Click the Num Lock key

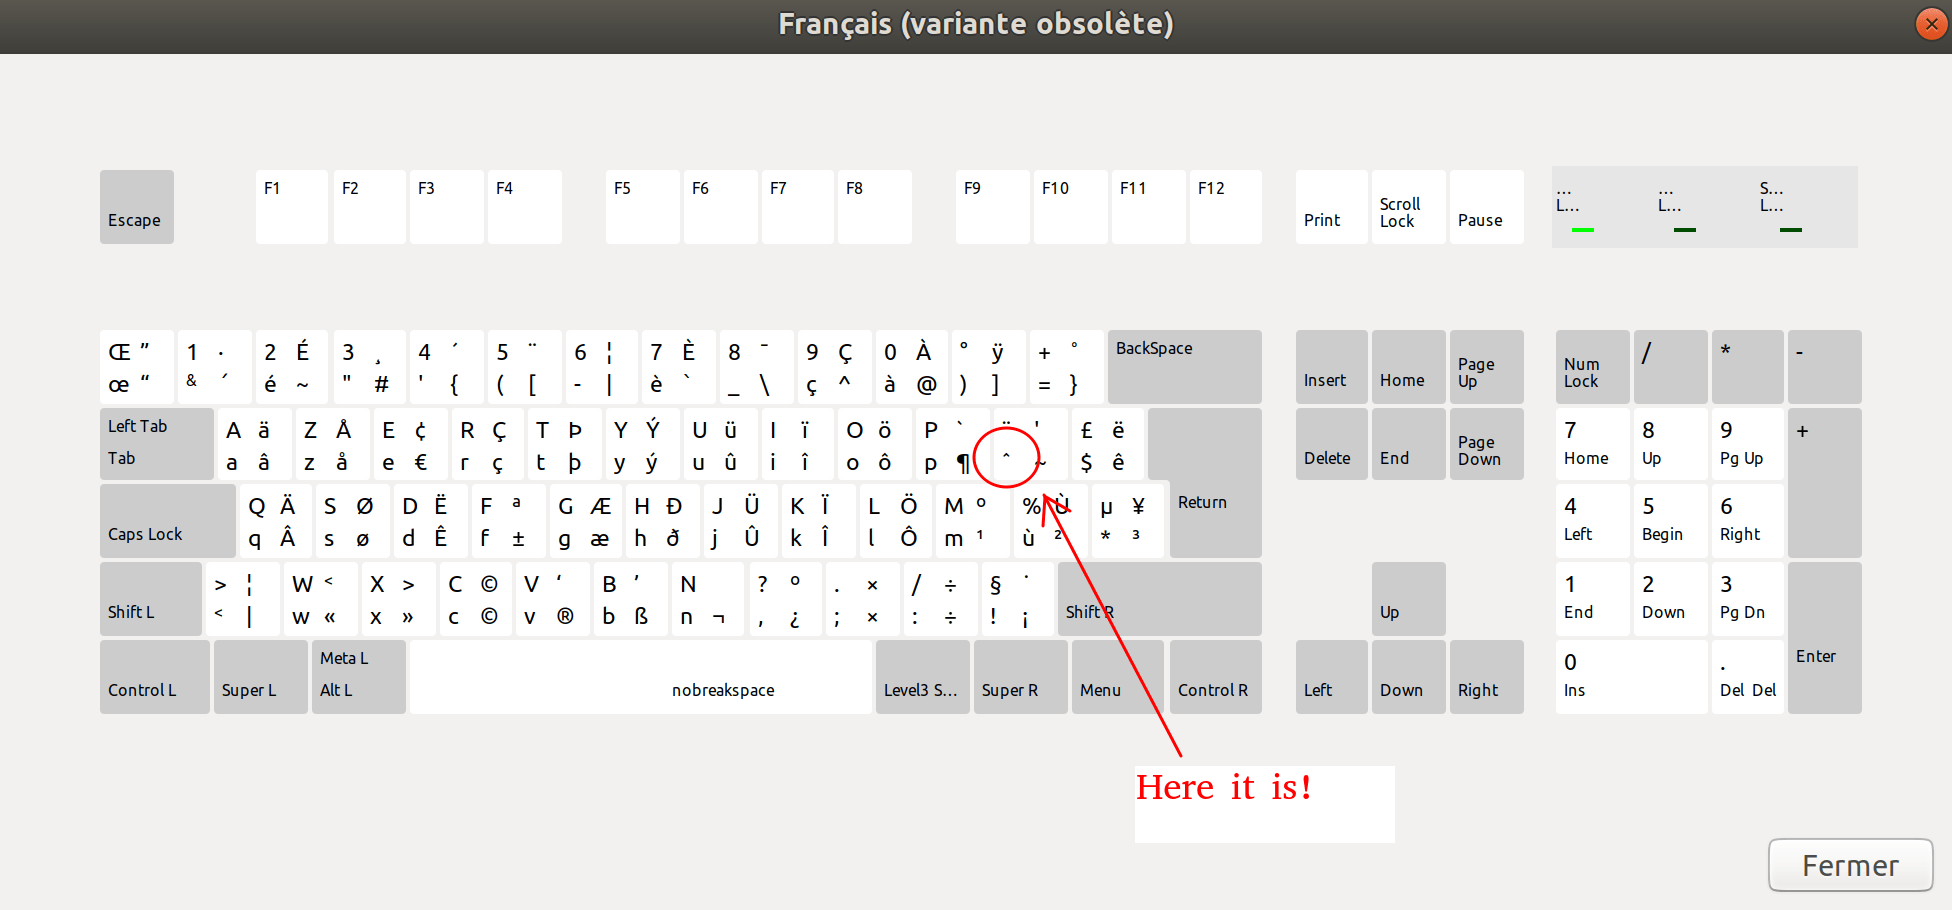point(1591,366)
